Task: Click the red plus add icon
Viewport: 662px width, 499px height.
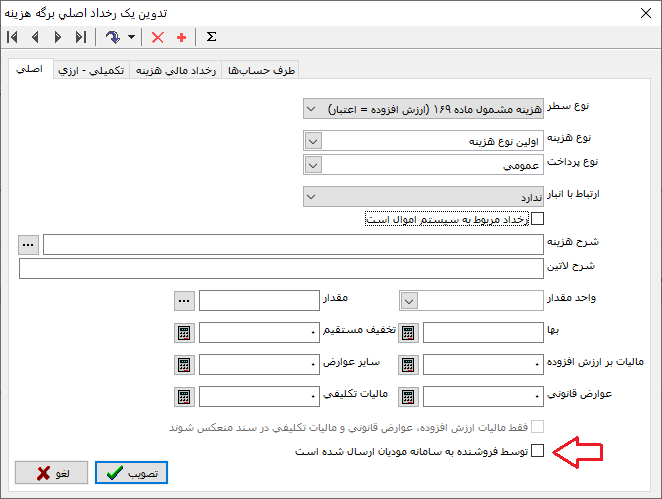Action: pyautogui.click(x=181, y=37)
